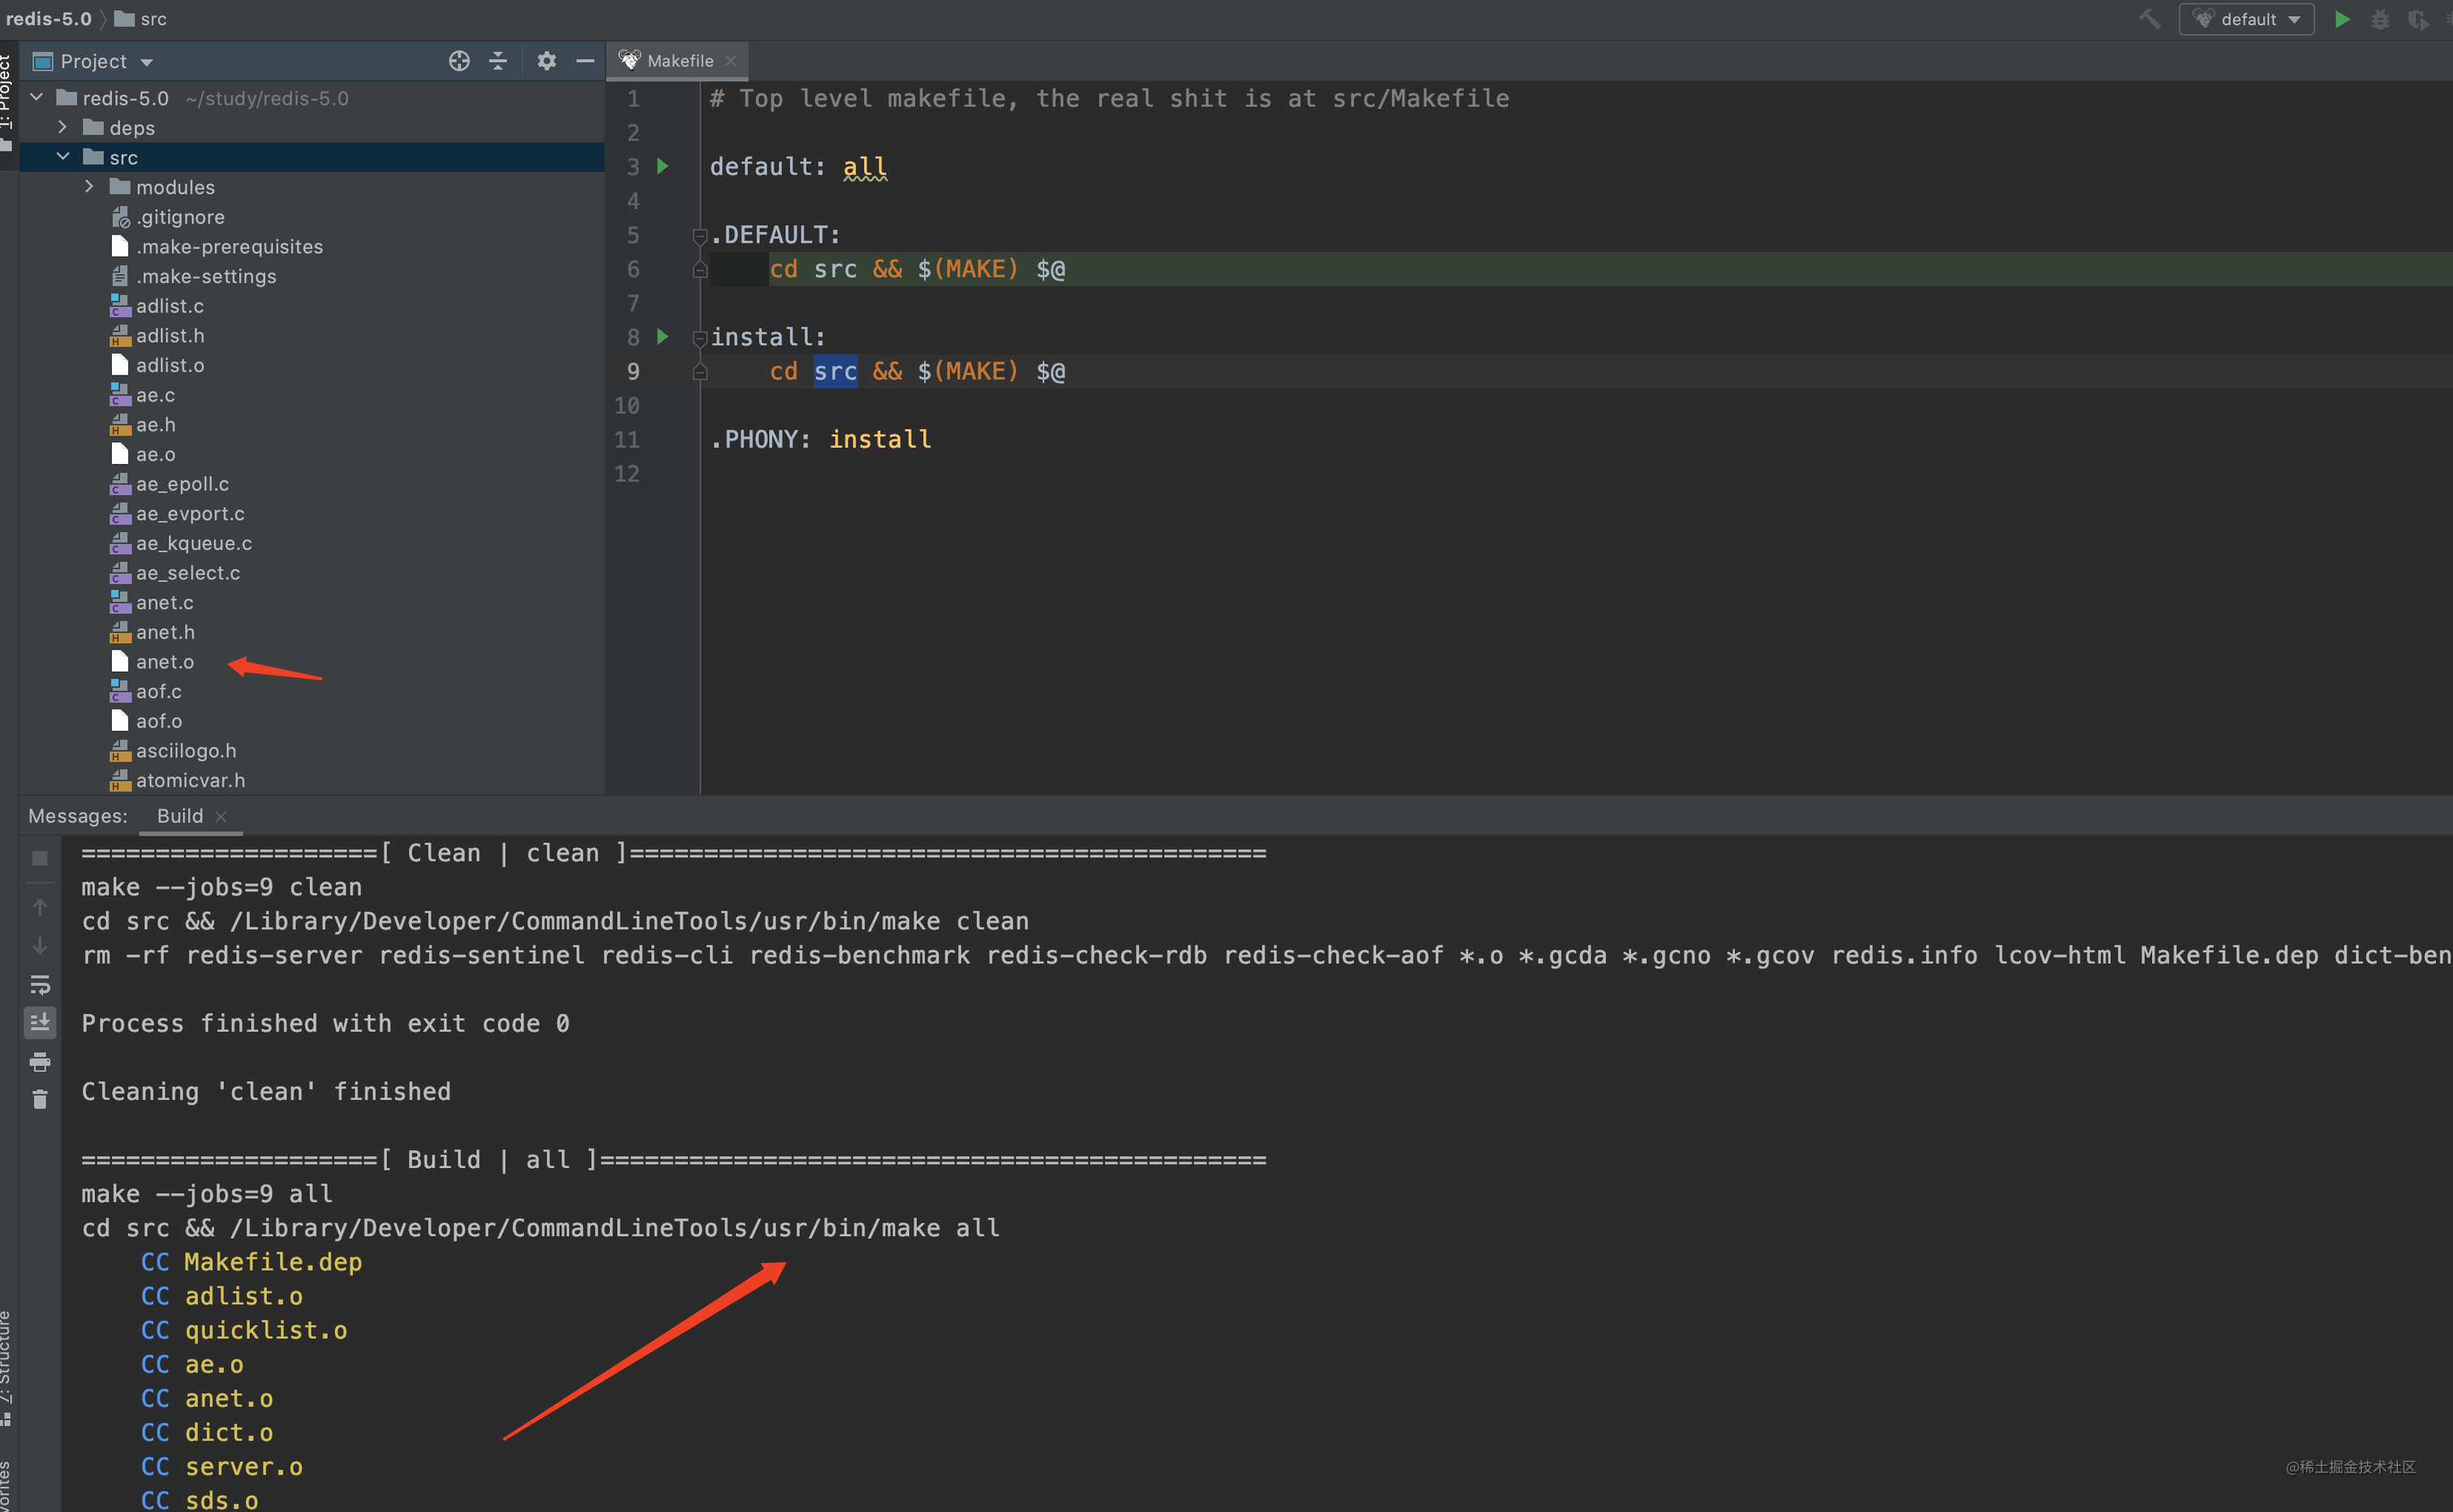Click 'Process finished with exit code 0' line
This screenshot has width=2453, height=1512.
325,1024
